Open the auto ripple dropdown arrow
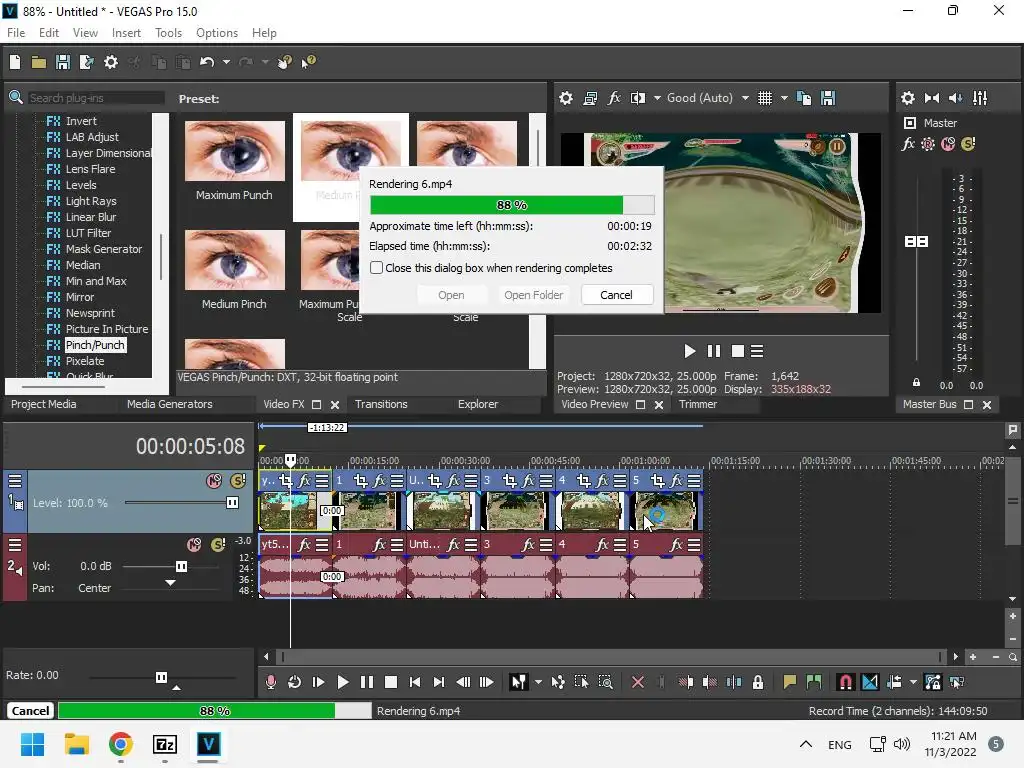1024x768 pixels. 913,682
